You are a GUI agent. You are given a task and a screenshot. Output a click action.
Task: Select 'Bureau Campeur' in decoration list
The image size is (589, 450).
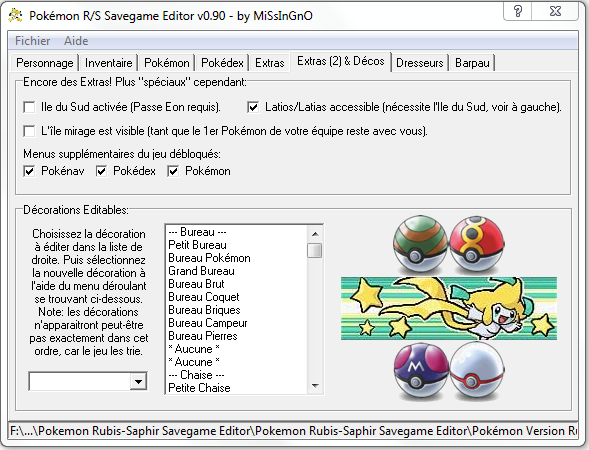pos(236,323)
